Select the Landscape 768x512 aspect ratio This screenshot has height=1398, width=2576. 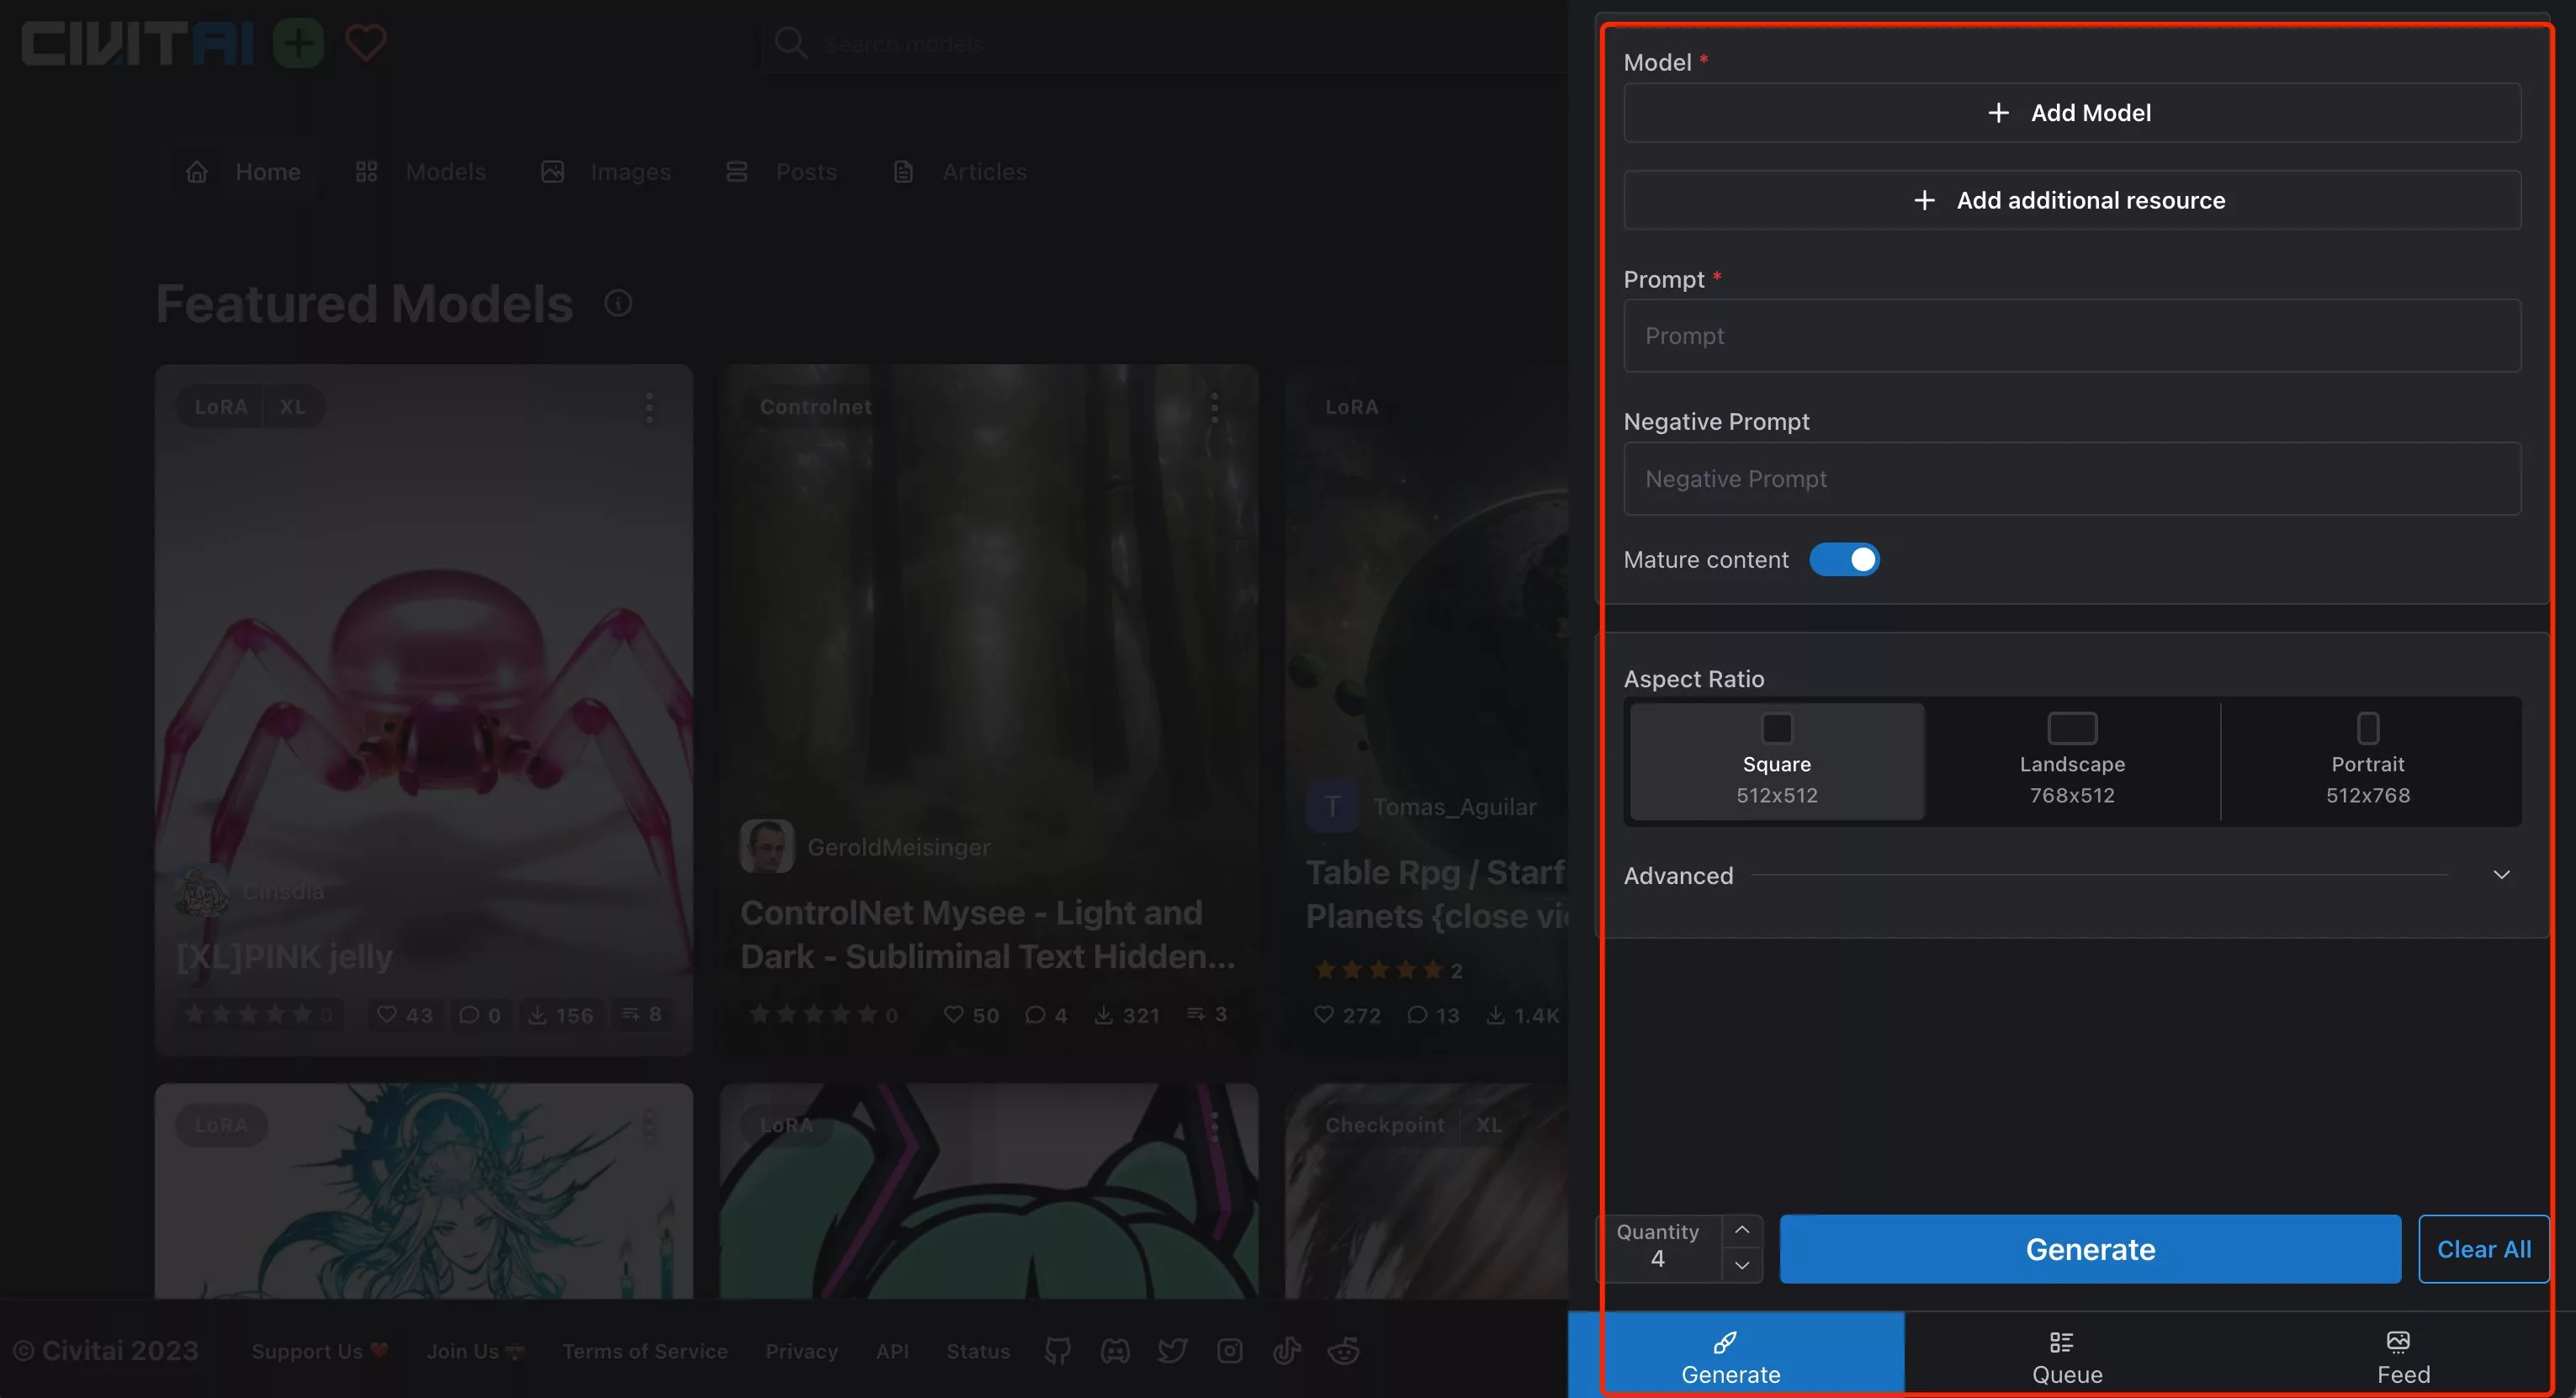pyautogui.click(x=2072, y=761)
